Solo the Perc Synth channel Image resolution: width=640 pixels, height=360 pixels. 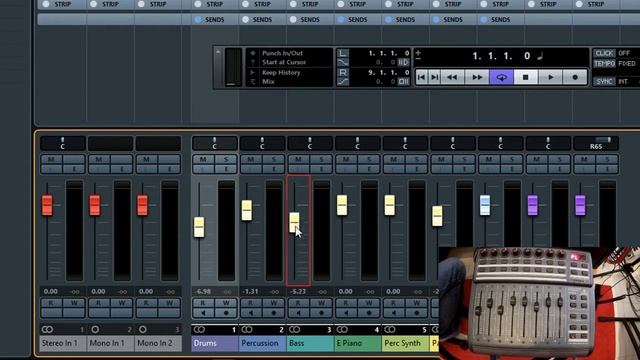[417, 159]
